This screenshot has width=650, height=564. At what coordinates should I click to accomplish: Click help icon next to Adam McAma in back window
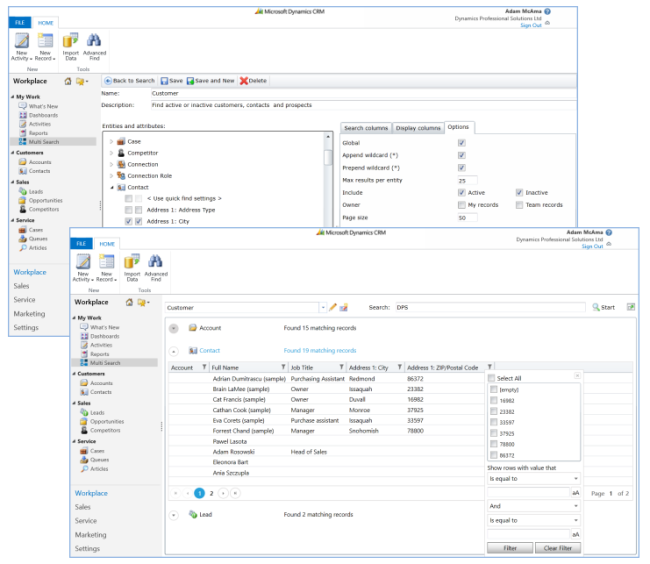point(547,12)
